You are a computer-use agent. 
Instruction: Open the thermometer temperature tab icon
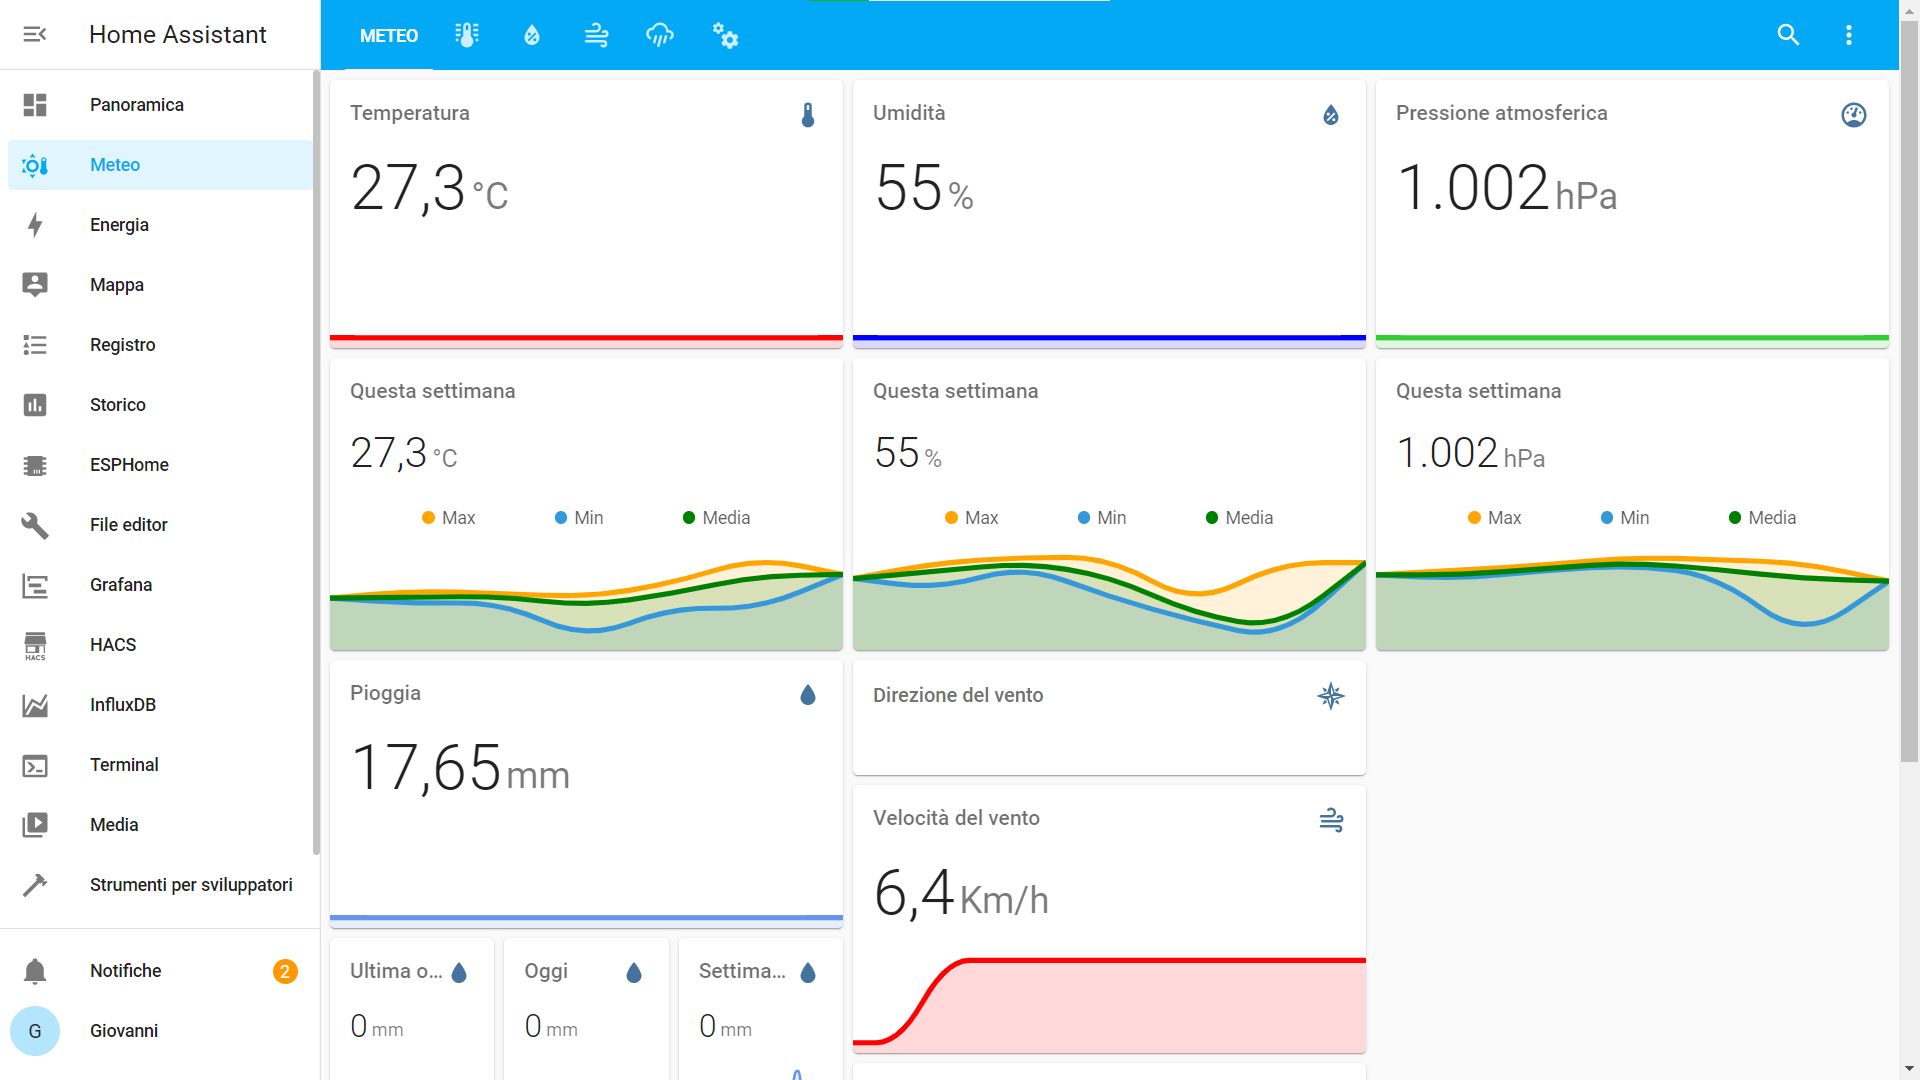pyautogui.click(x=467, y=36)
